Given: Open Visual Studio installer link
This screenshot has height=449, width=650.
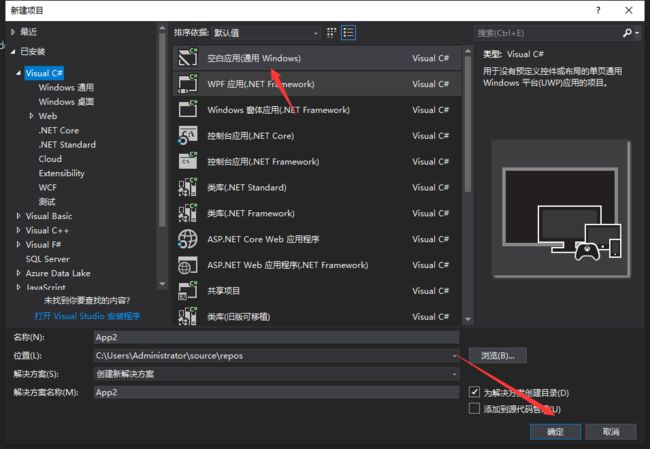Looking at the screenshot, I should (87, 316).
